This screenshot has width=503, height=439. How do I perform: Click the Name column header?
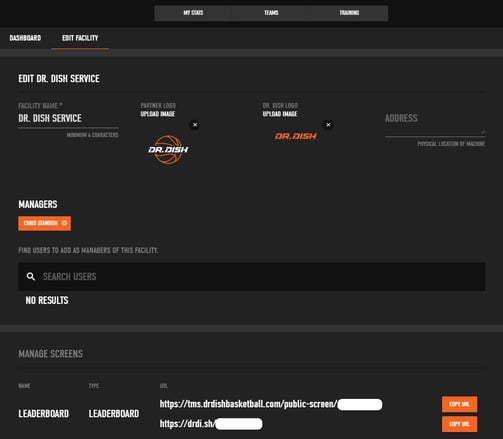[x=24, y=386]
